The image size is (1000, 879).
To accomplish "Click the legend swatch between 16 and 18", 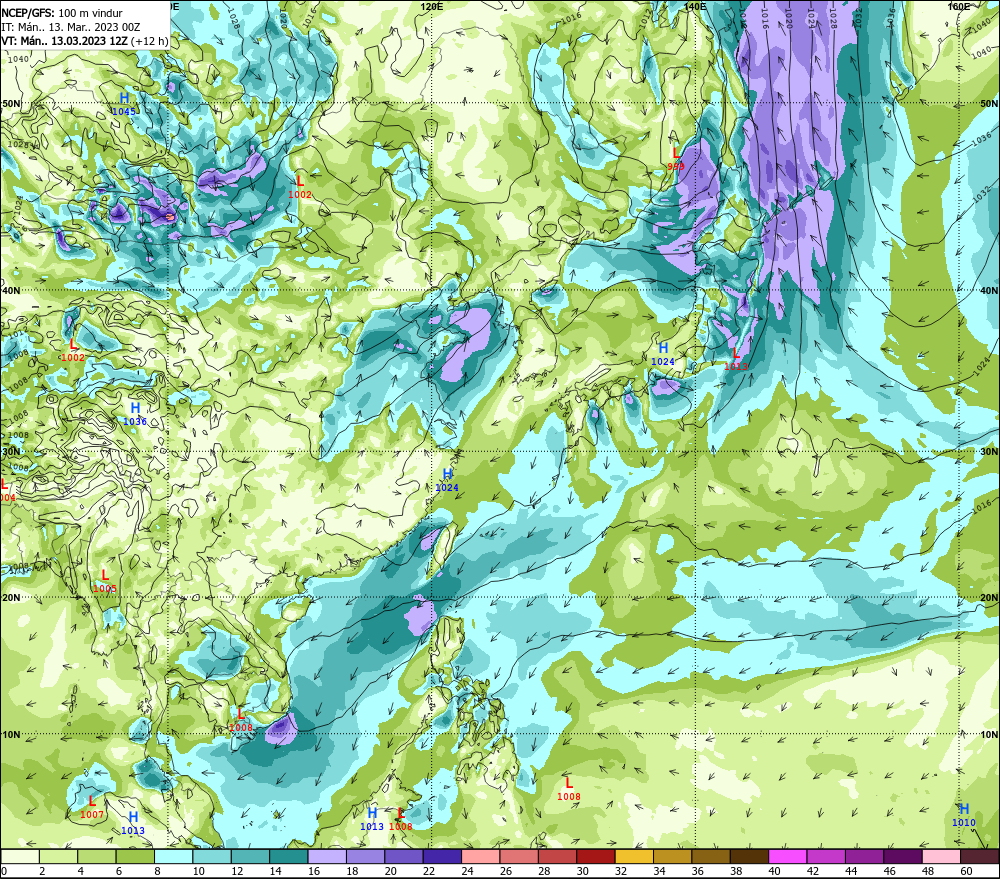I will click(x=327, y=856).
